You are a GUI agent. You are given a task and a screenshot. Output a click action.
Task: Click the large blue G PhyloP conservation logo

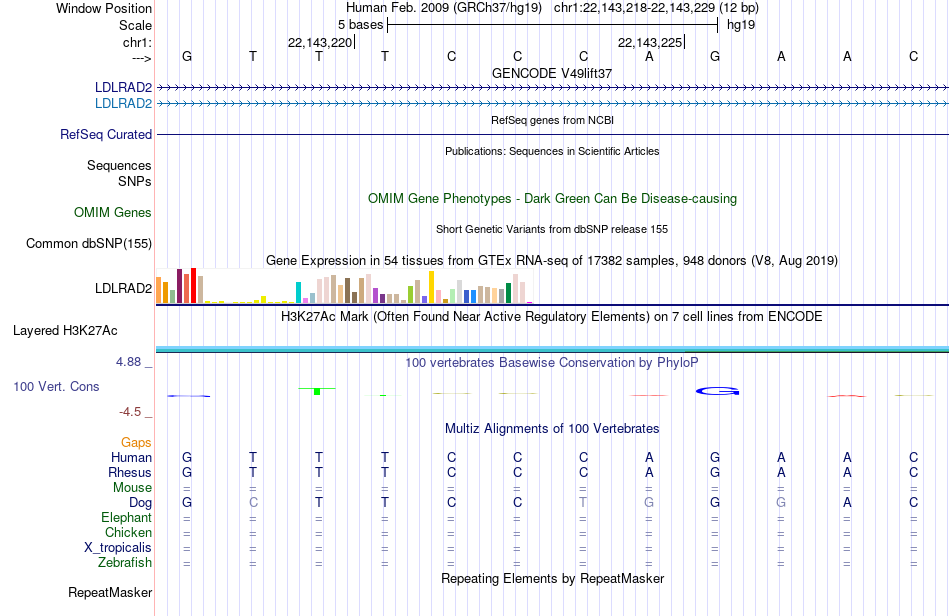pyautogui.click(x=717, y=391)
